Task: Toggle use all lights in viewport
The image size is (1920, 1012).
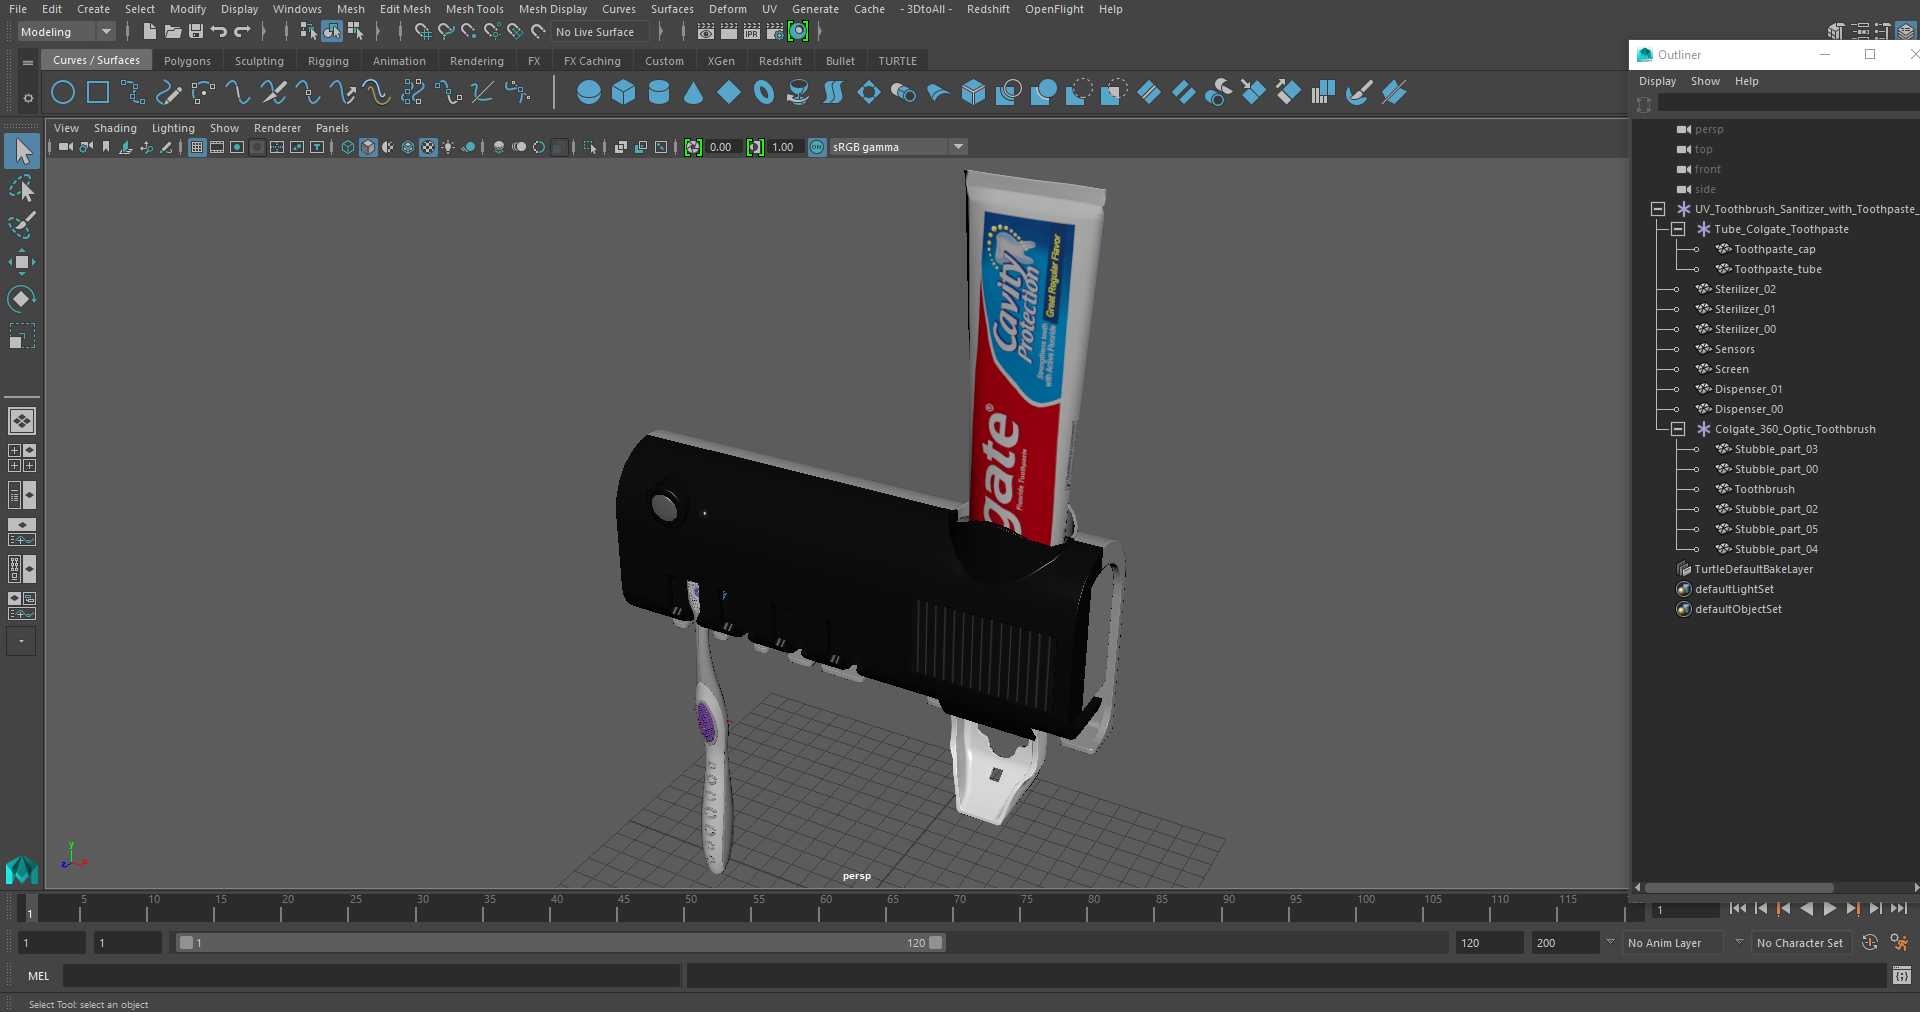Action: coord(448,147)
